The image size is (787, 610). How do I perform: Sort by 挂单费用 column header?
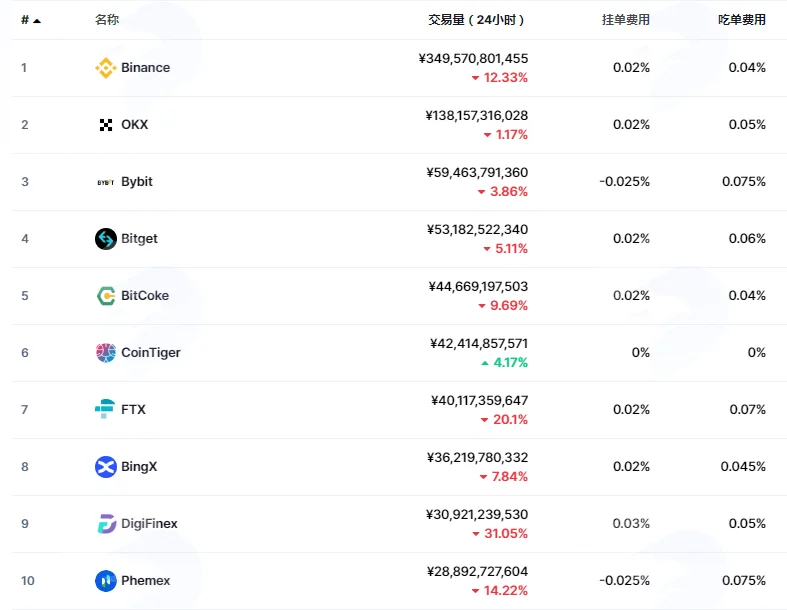tap(625, 20)
